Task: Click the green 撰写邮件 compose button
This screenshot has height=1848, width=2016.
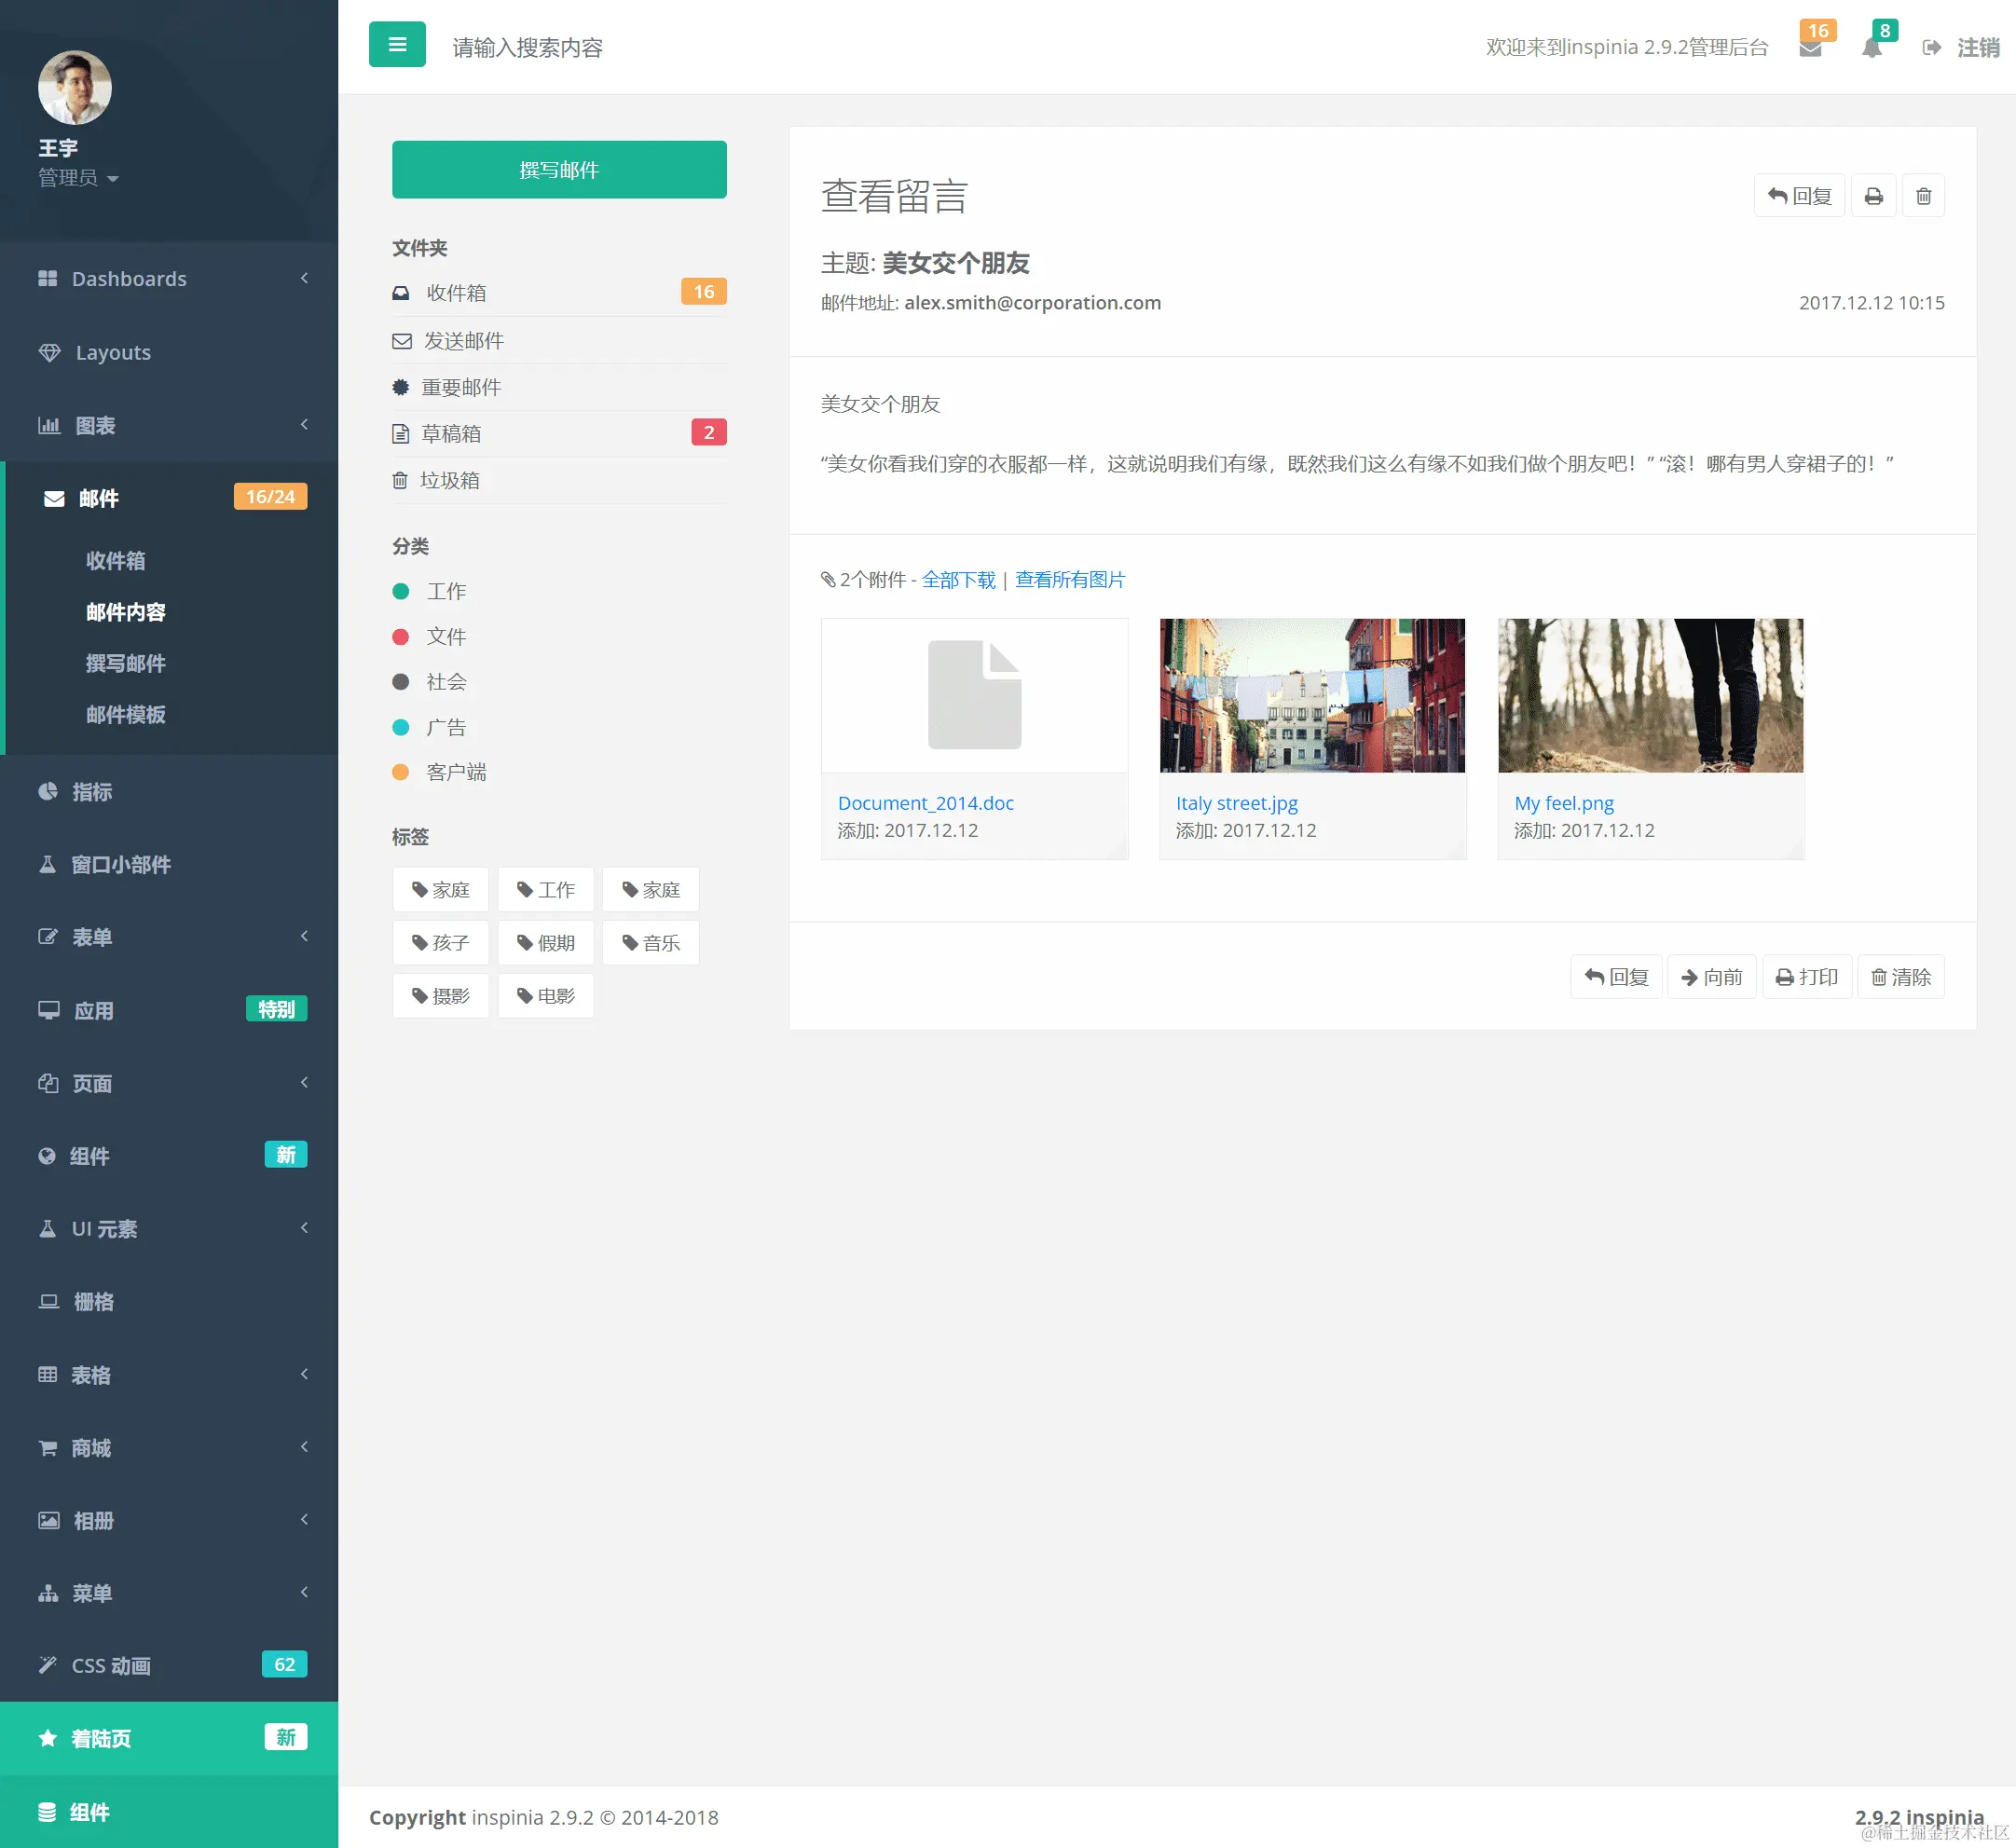Action: 558,169
